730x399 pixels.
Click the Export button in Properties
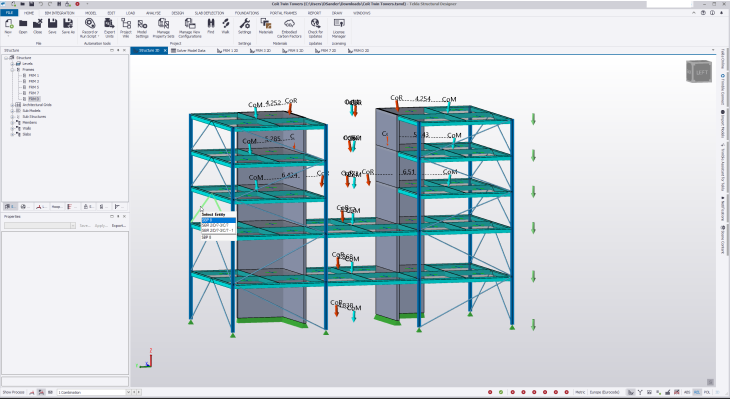118,225
